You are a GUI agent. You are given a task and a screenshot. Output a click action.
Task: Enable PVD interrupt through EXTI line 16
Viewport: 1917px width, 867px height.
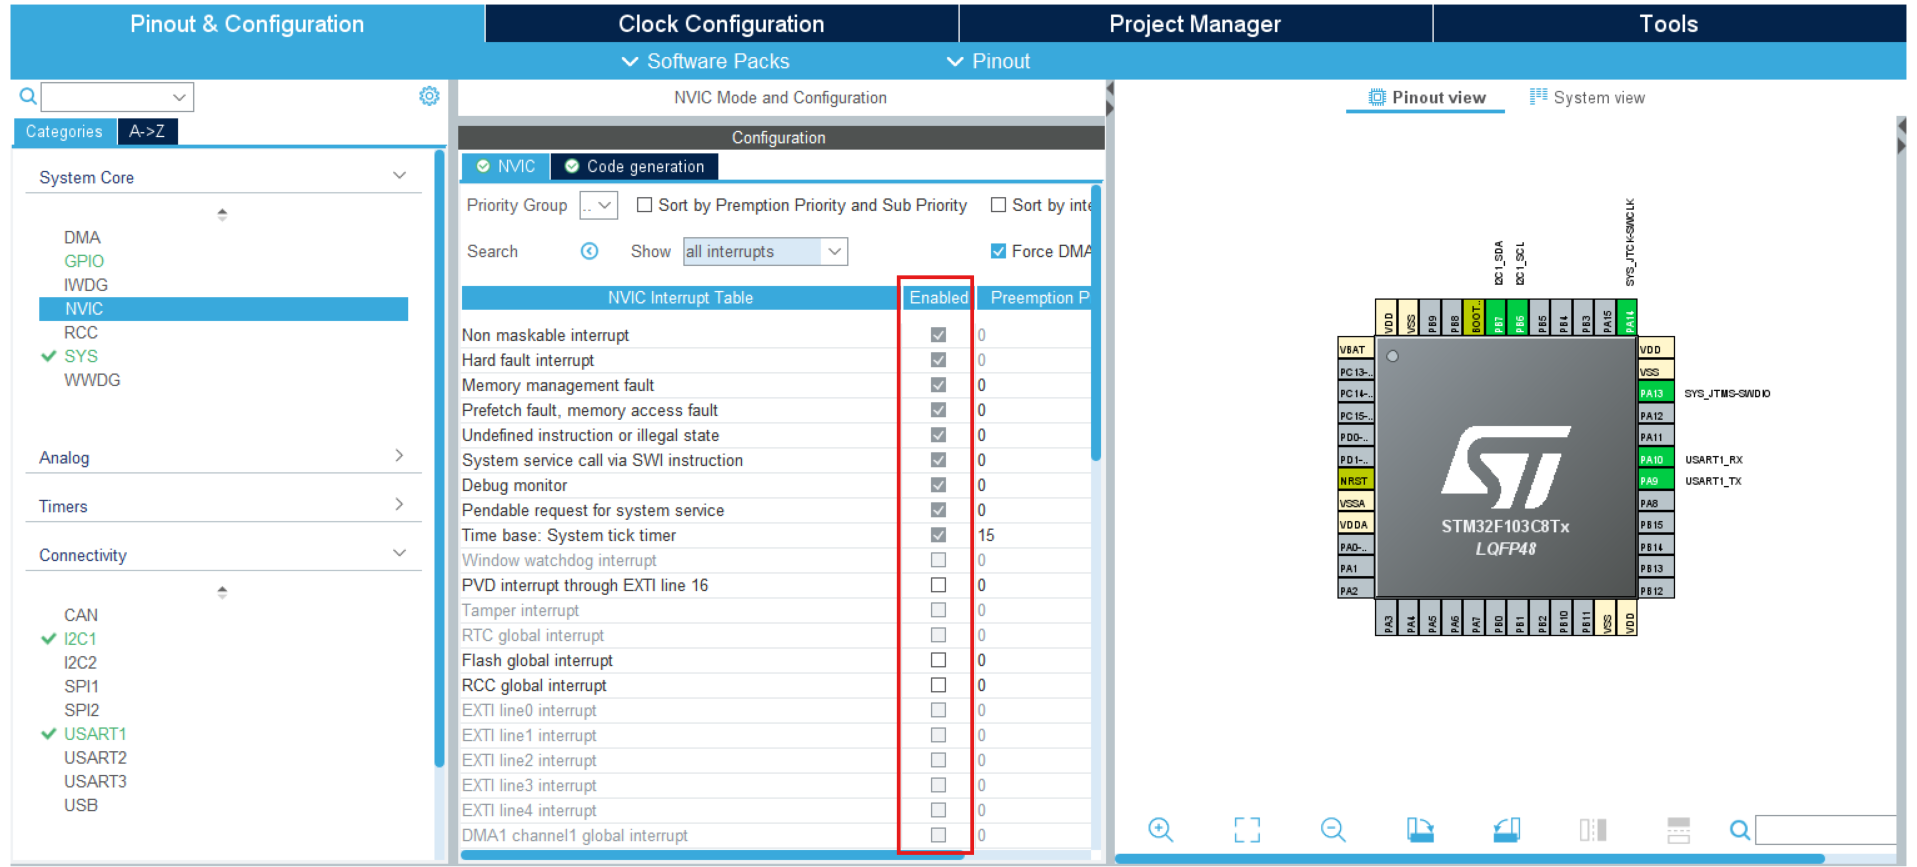(938, 585)
